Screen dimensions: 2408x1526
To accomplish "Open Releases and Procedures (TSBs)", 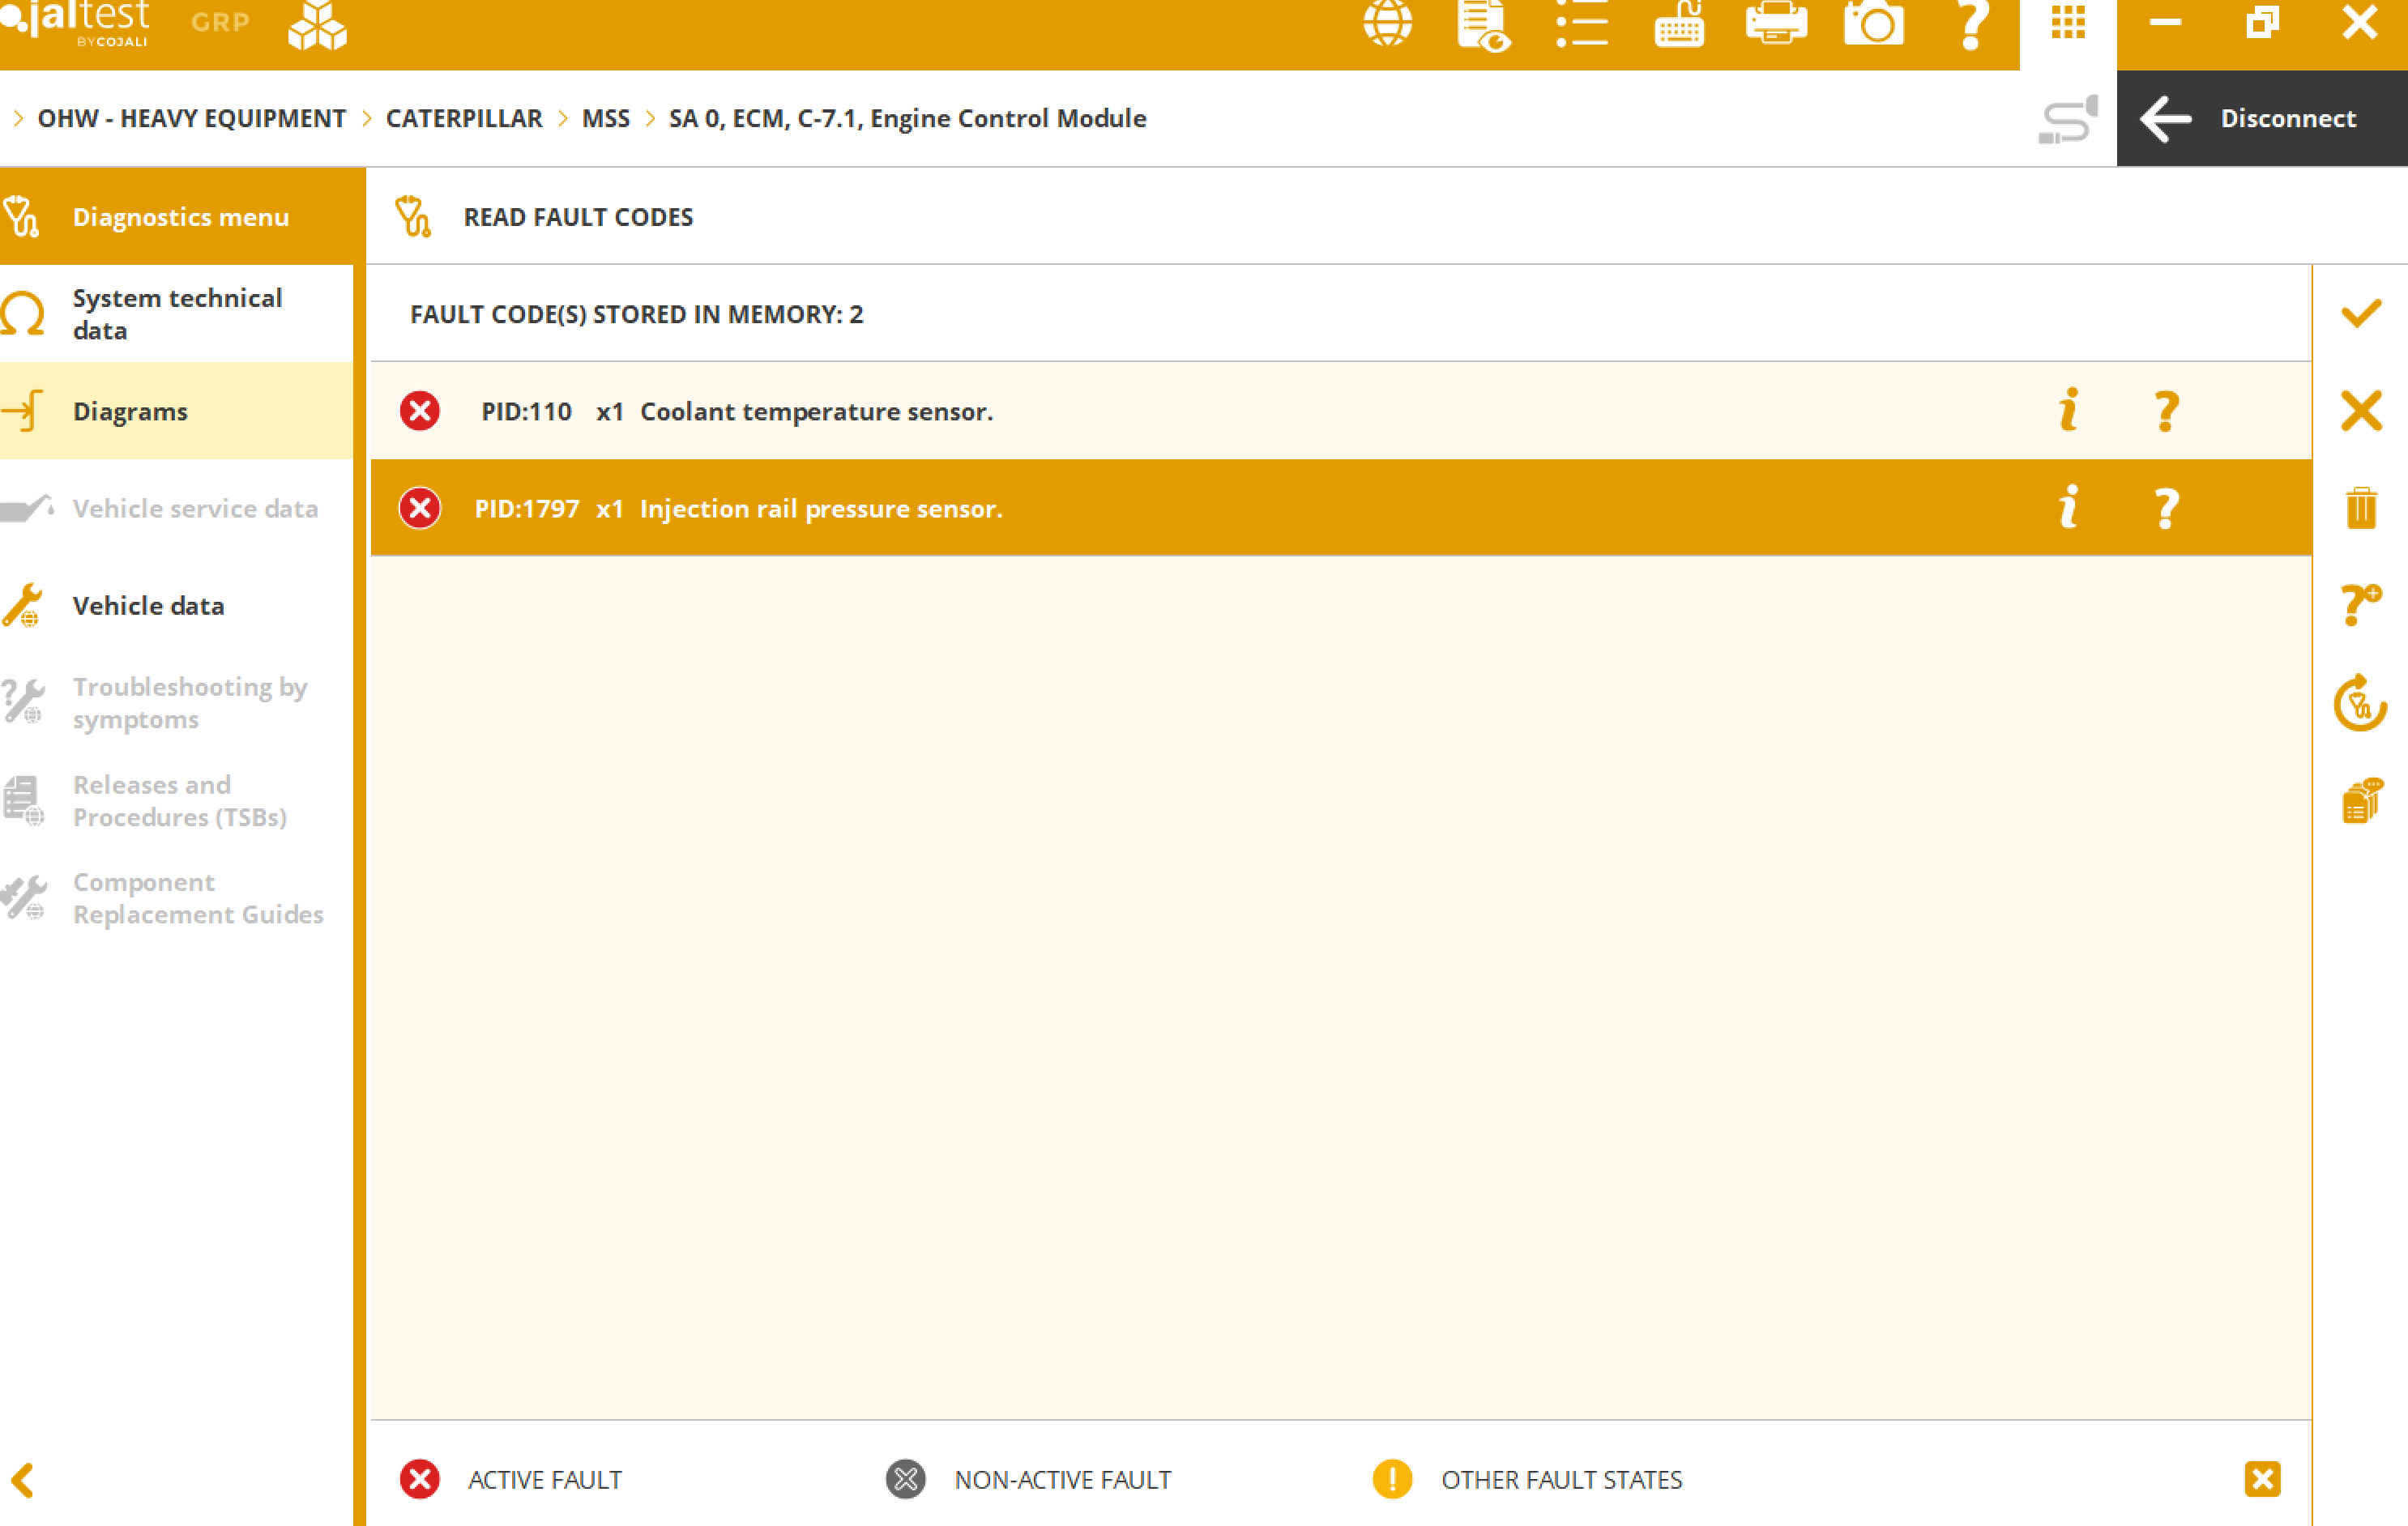I will click(177, 800).
